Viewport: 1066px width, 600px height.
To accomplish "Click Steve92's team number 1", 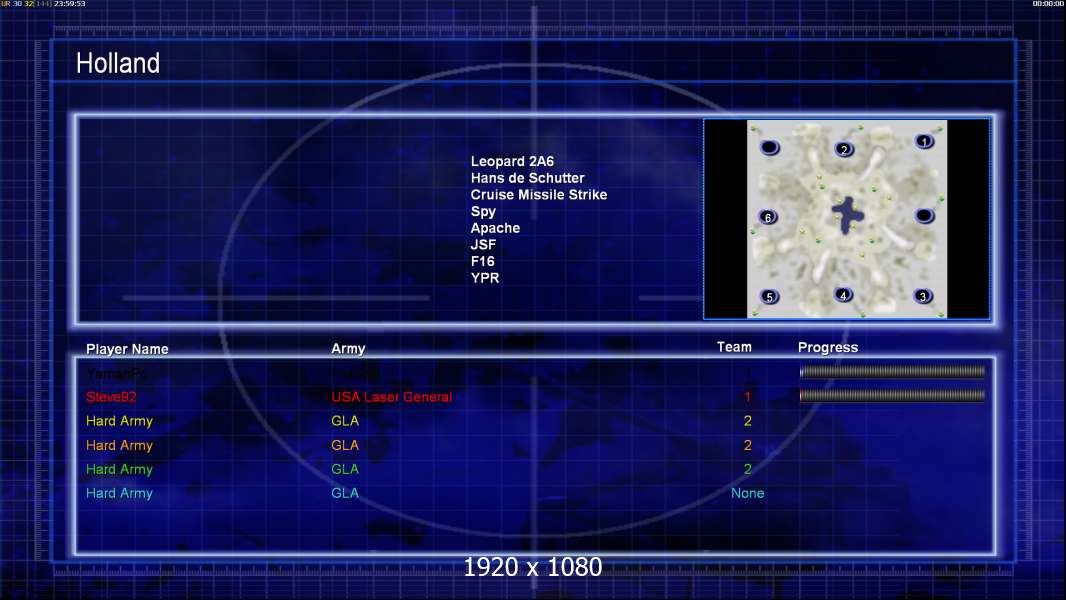I will [x=747, y=397].
